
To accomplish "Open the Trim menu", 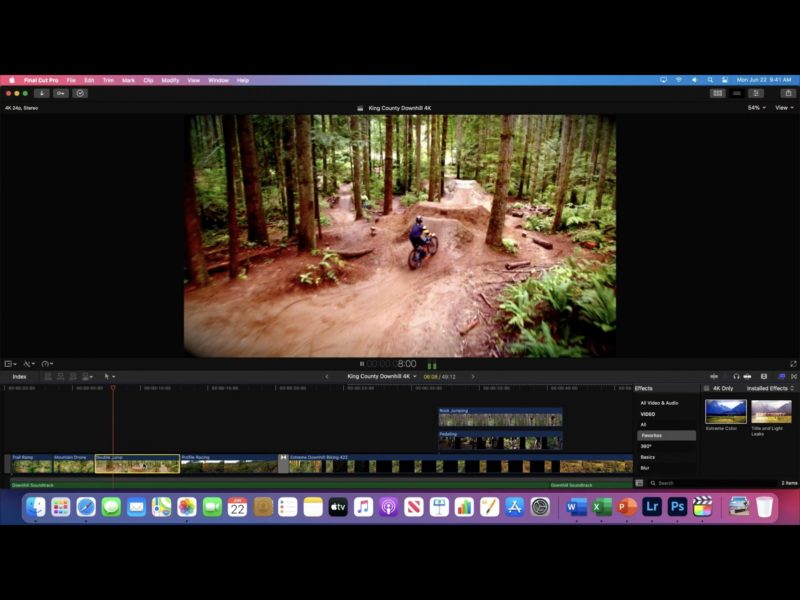I will (x=108, y=80).
